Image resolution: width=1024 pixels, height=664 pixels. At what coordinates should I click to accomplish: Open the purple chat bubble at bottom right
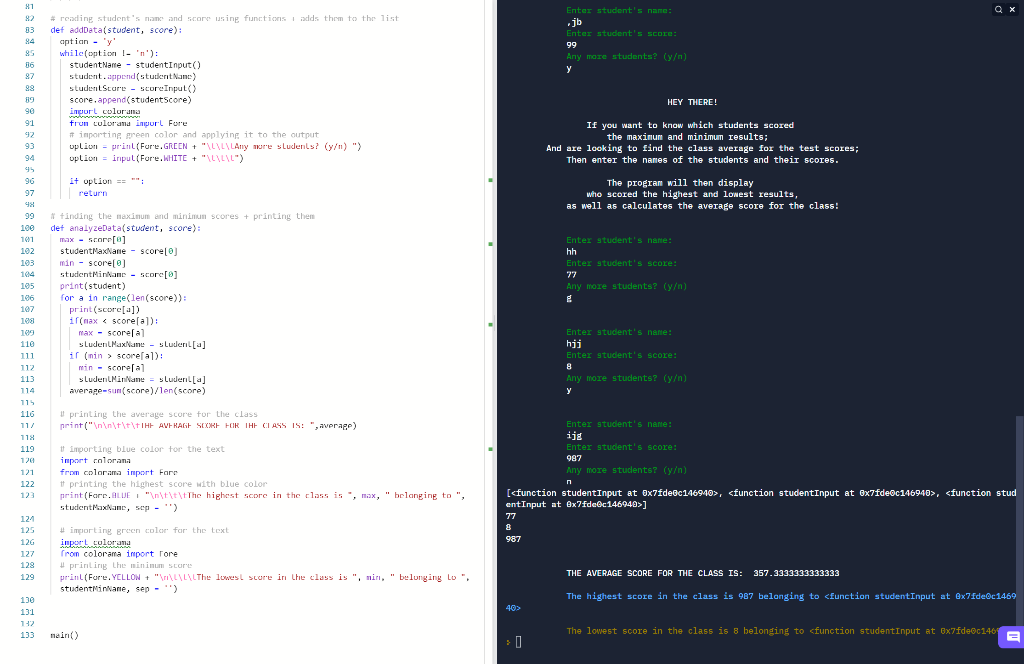1011,637
